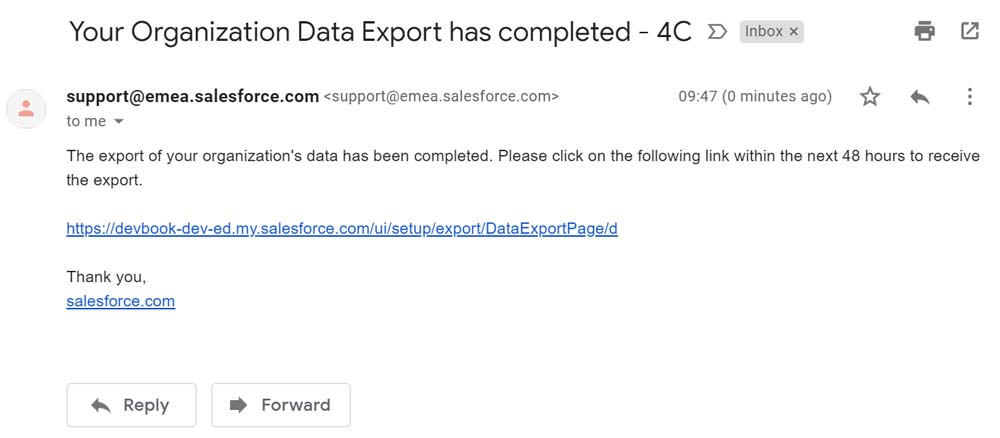1000x438 pixels.
Task: Click the sender address in angle brackets
Action: (441, 97)
